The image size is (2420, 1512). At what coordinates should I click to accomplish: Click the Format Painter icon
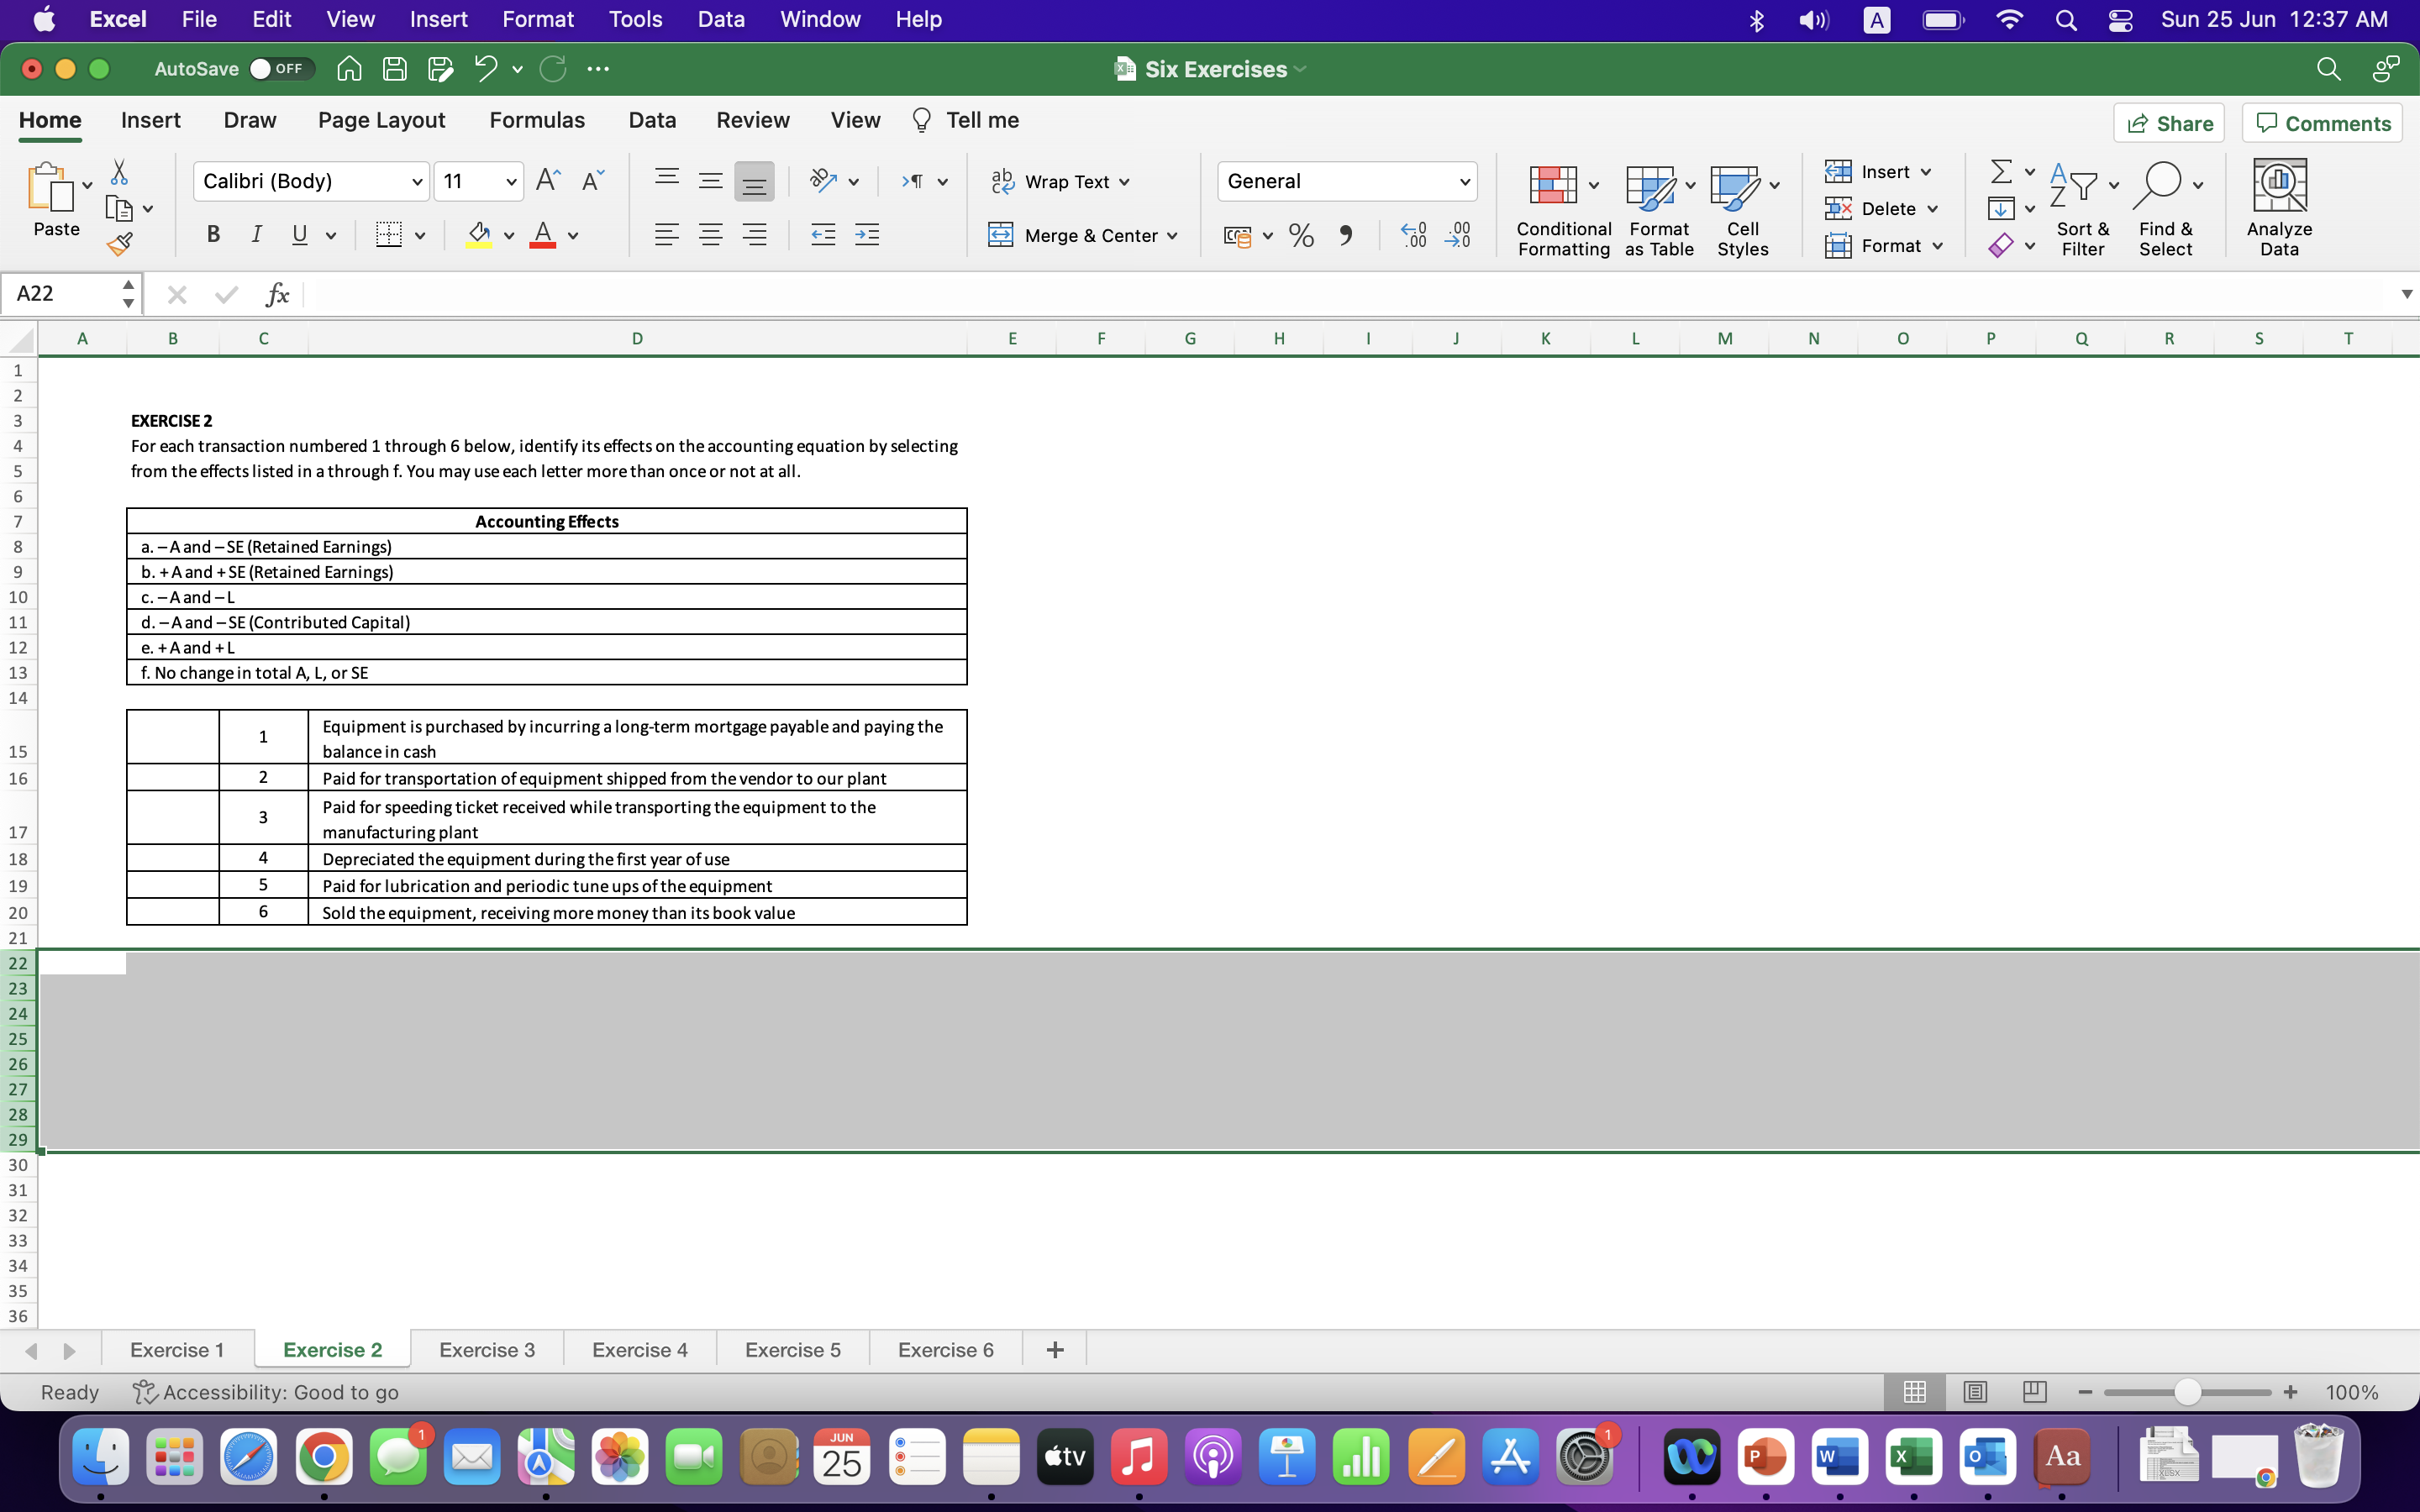pyautogui.click(x=120, y=242)
